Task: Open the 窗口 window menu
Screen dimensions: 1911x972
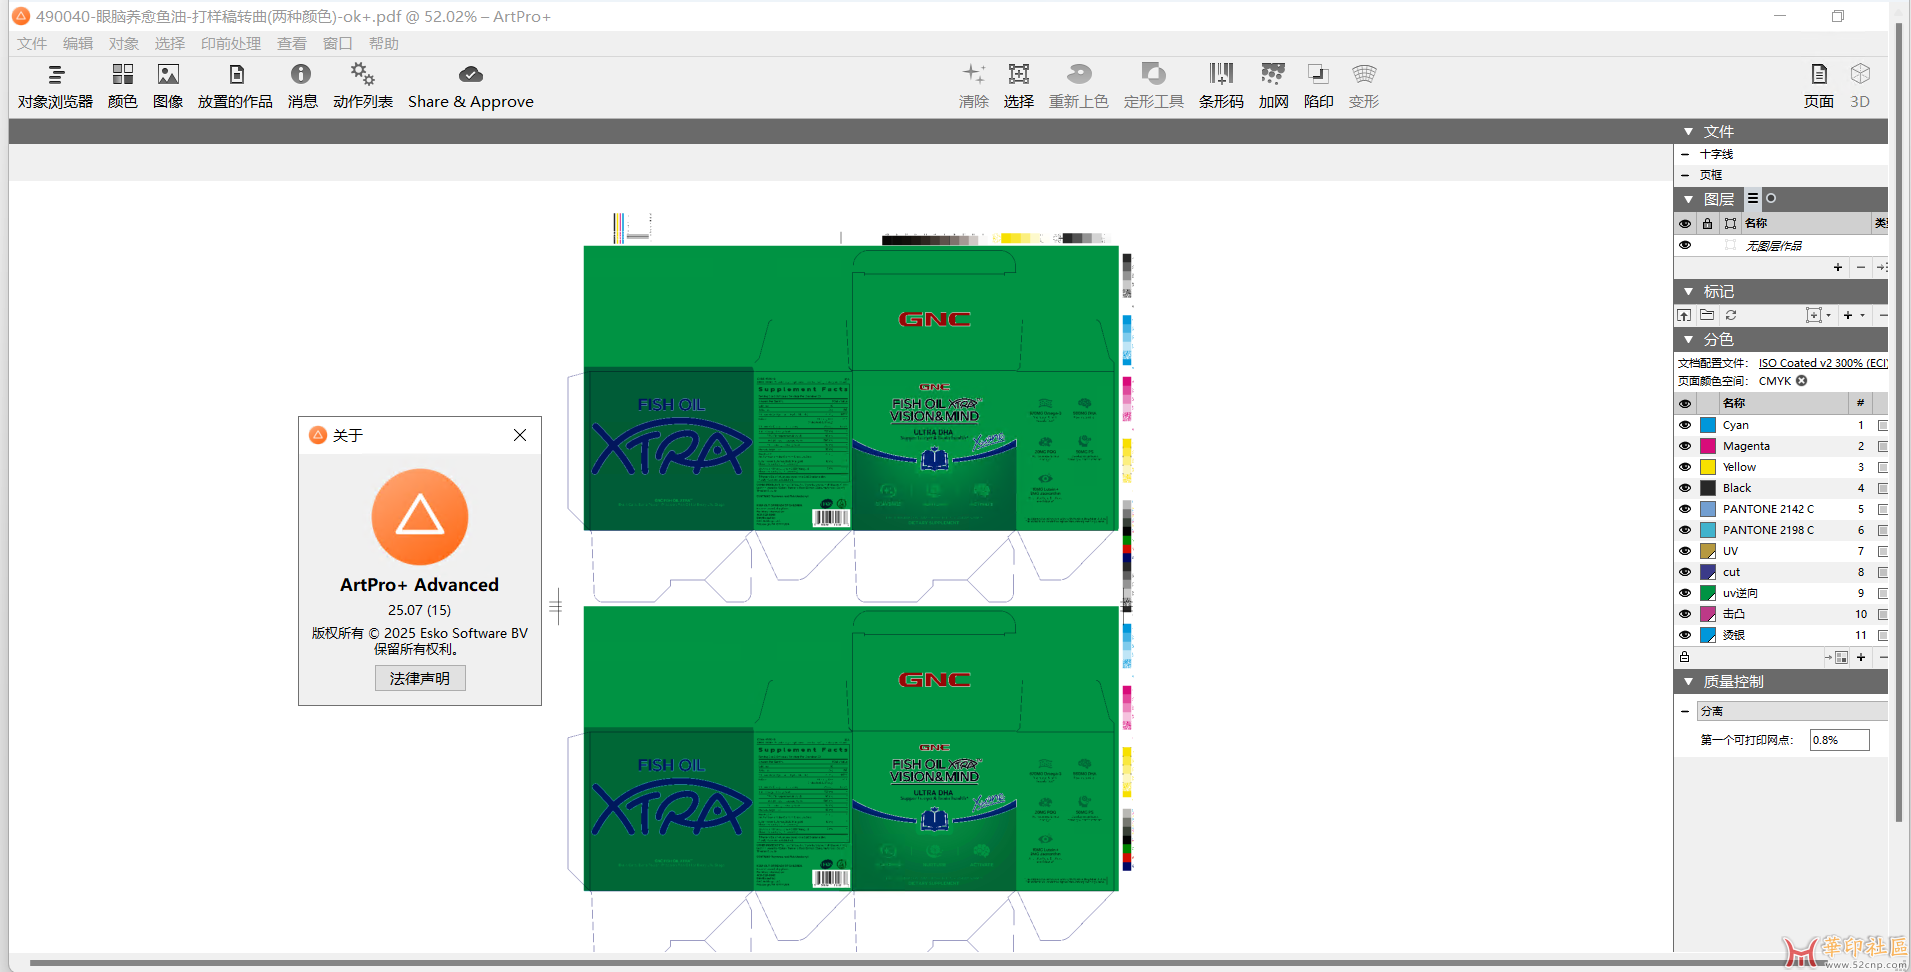Action: (x=338, y=44)
